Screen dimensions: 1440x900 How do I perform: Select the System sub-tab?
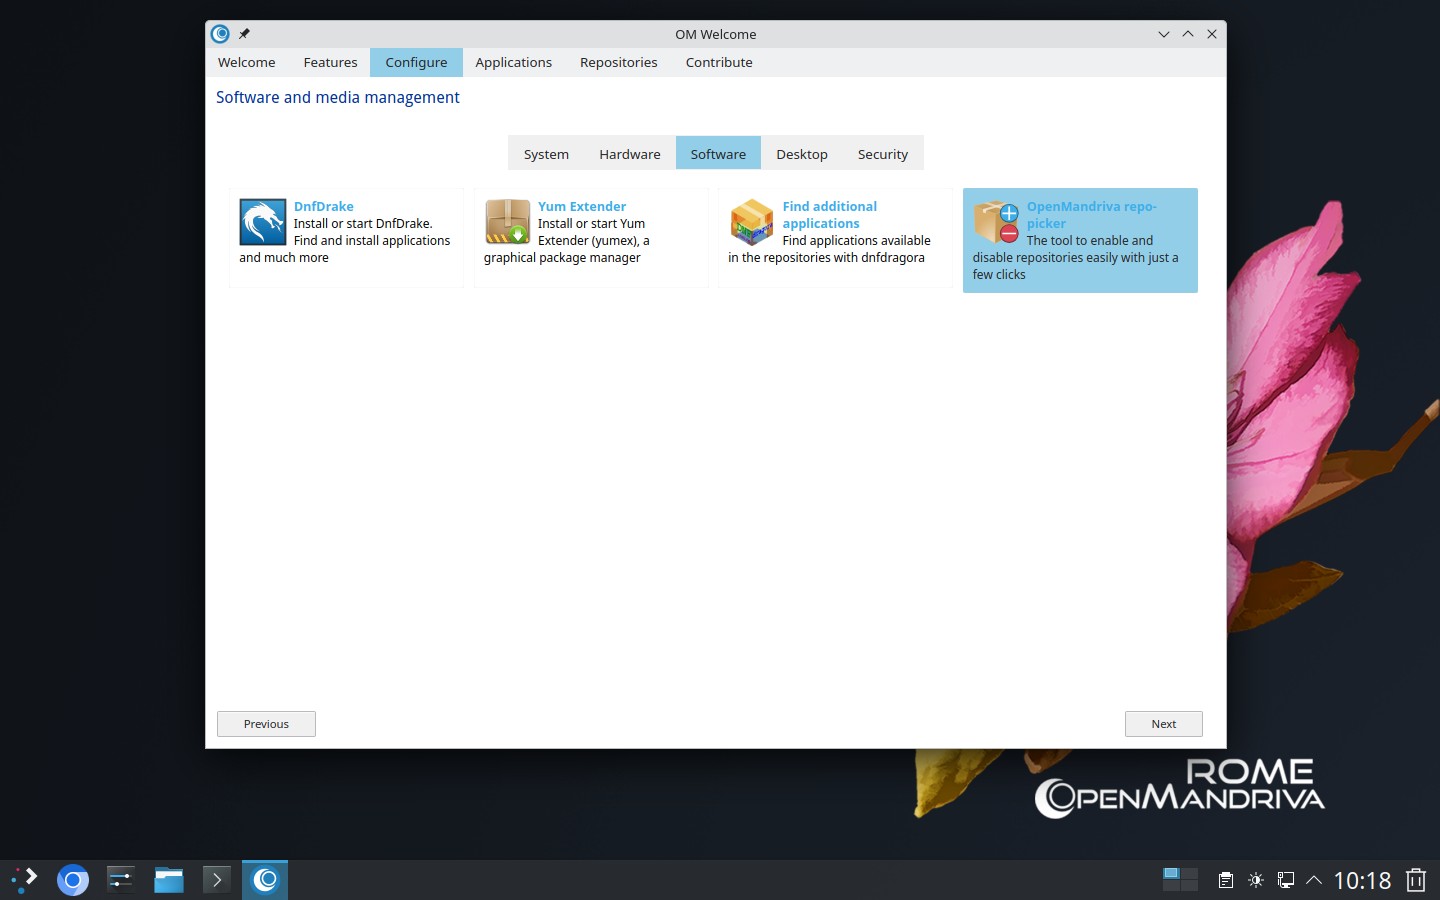[546, 154]
